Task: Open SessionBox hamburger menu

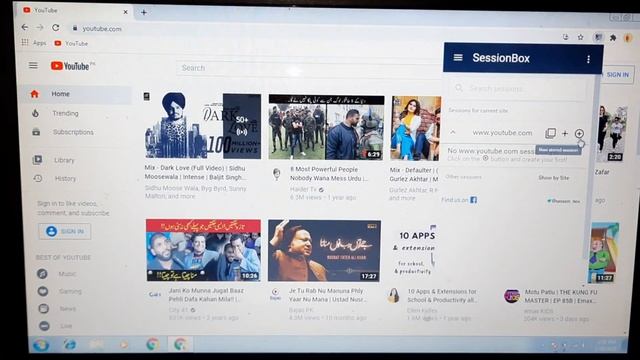Action: pyautogui.click(x=458, y=58)
